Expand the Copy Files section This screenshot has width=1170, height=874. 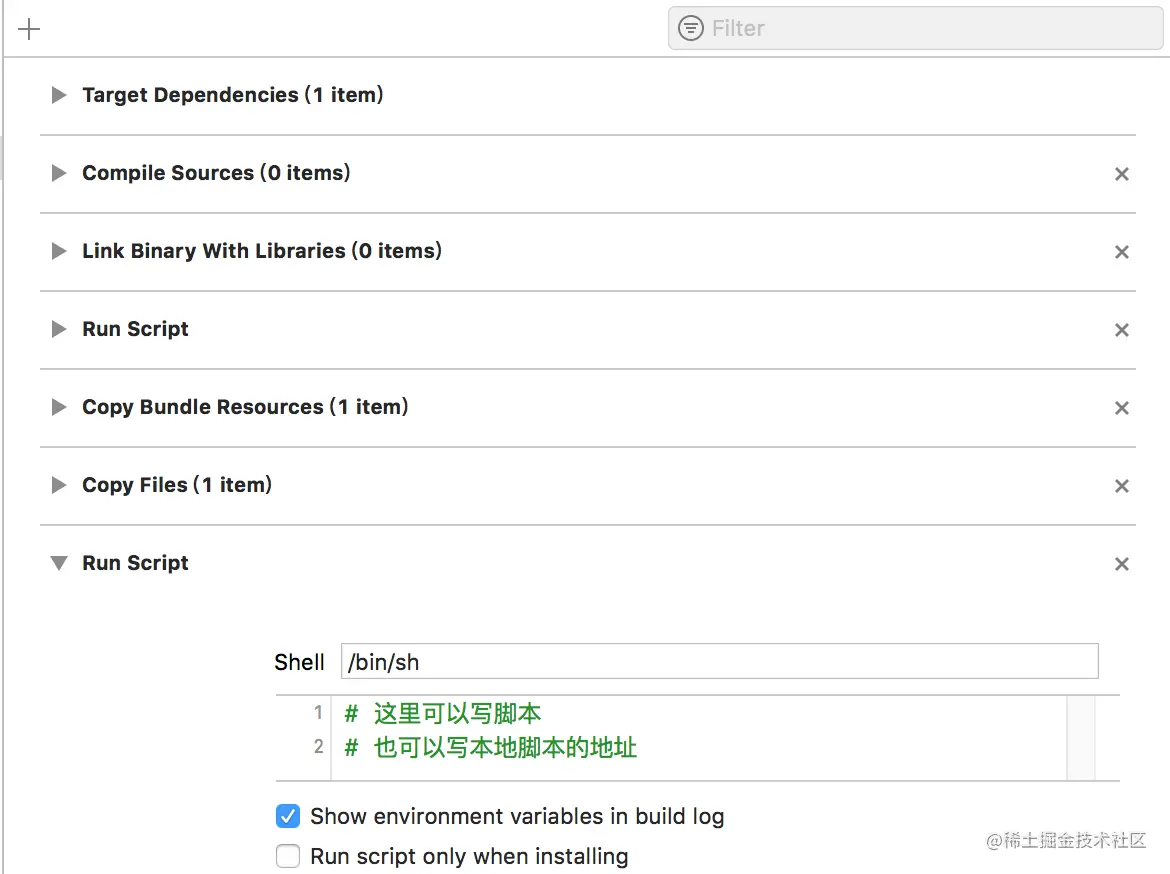59,485
